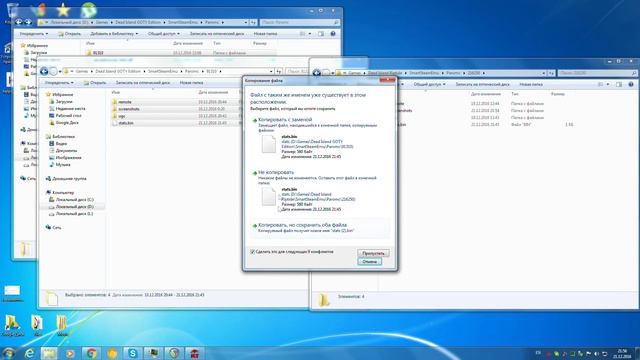Launch Internet Explorer from taskbar
The width and height of the screenshot is (640, 360).
29,353
